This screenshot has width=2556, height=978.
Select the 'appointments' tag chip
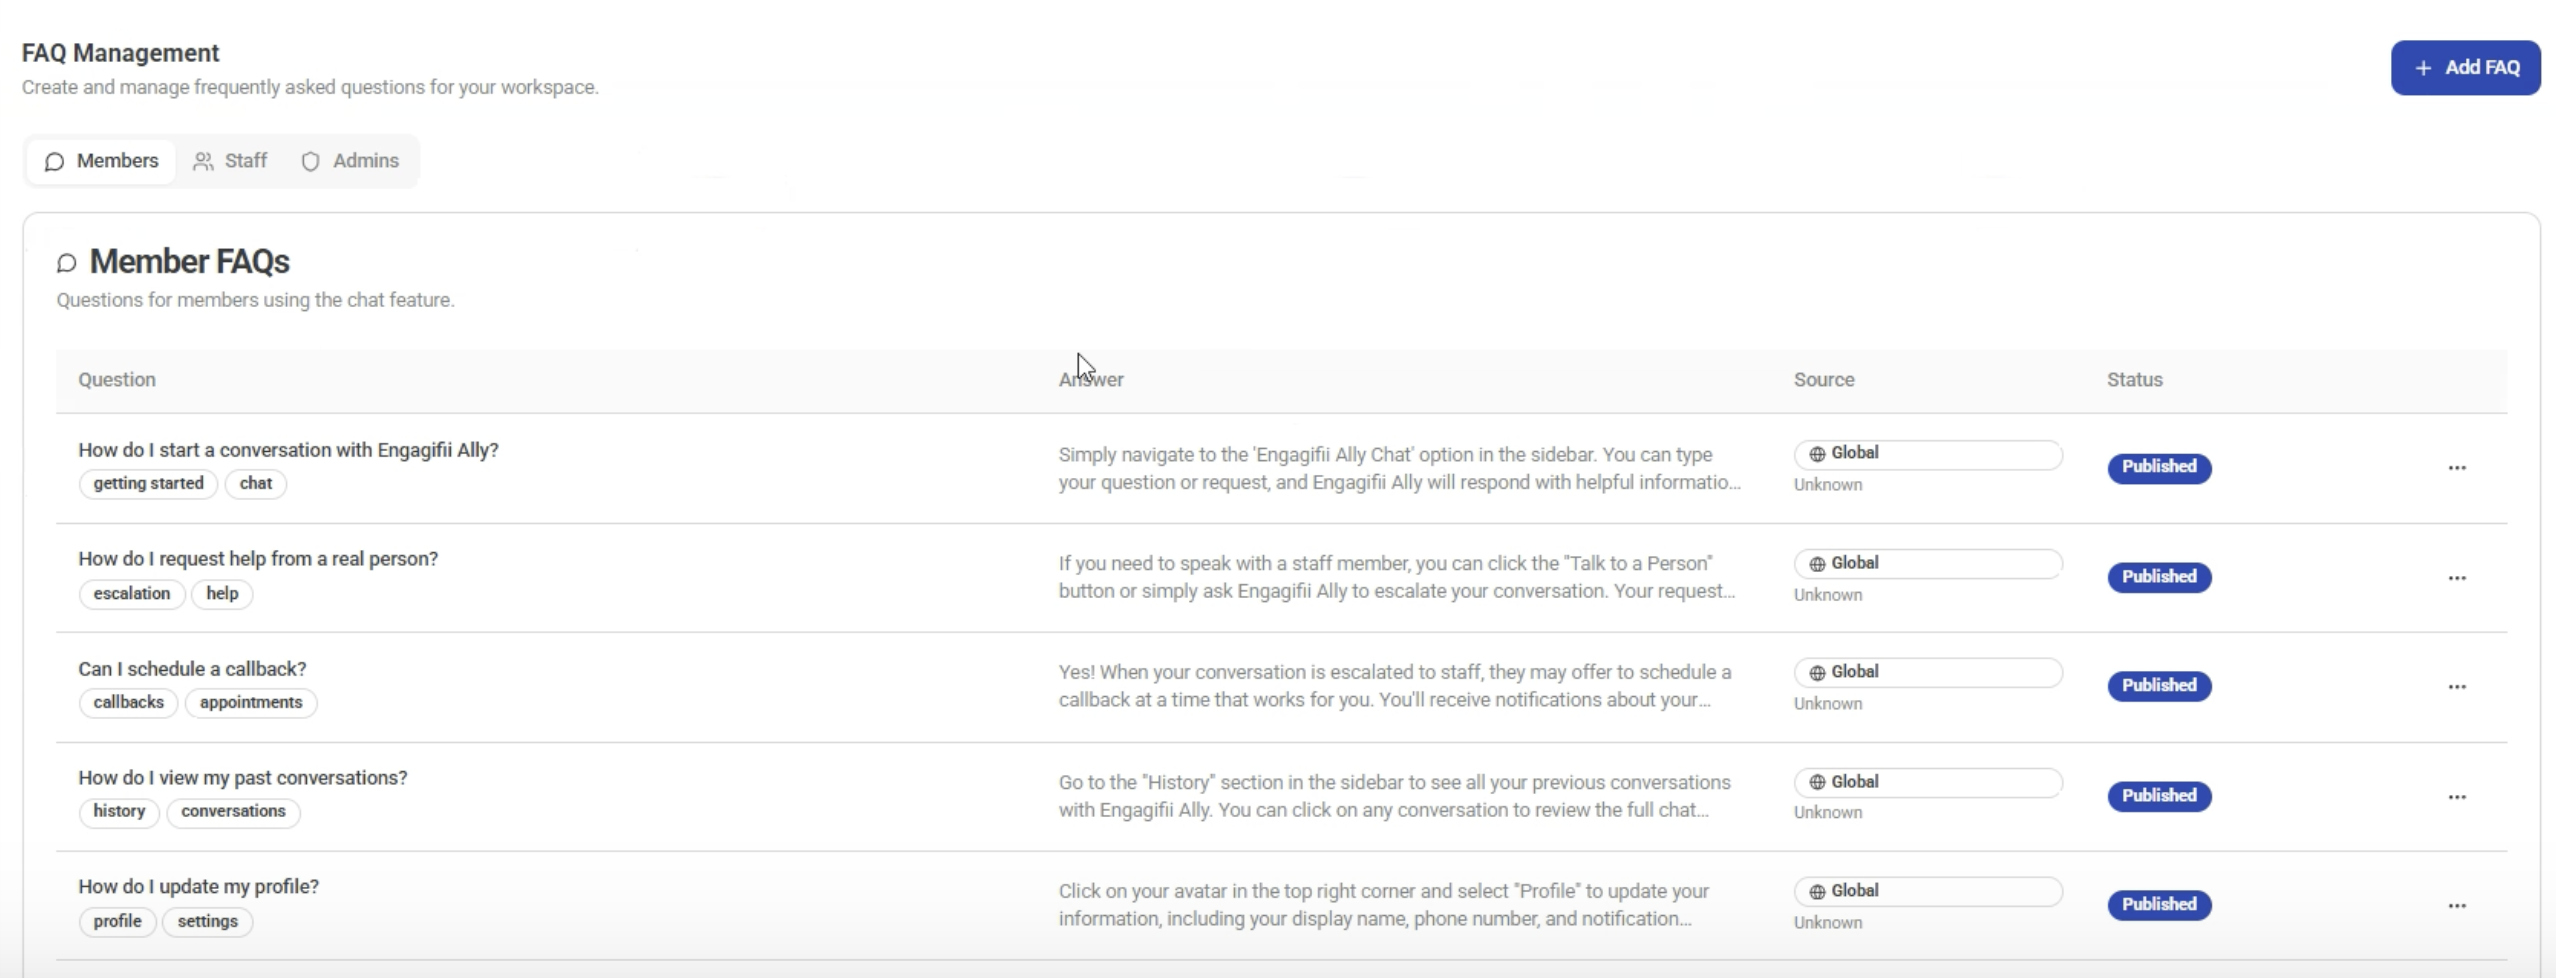tap(251, 703)
